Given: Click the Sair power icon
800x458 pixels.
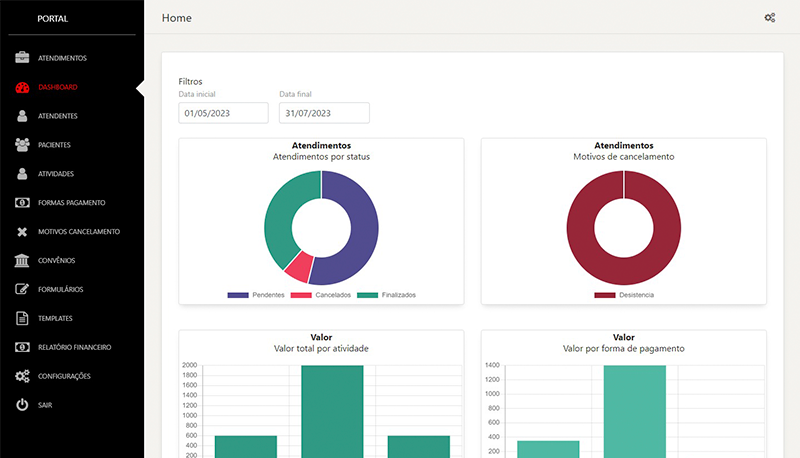Looking at the screenshot, I should [22, 405].
